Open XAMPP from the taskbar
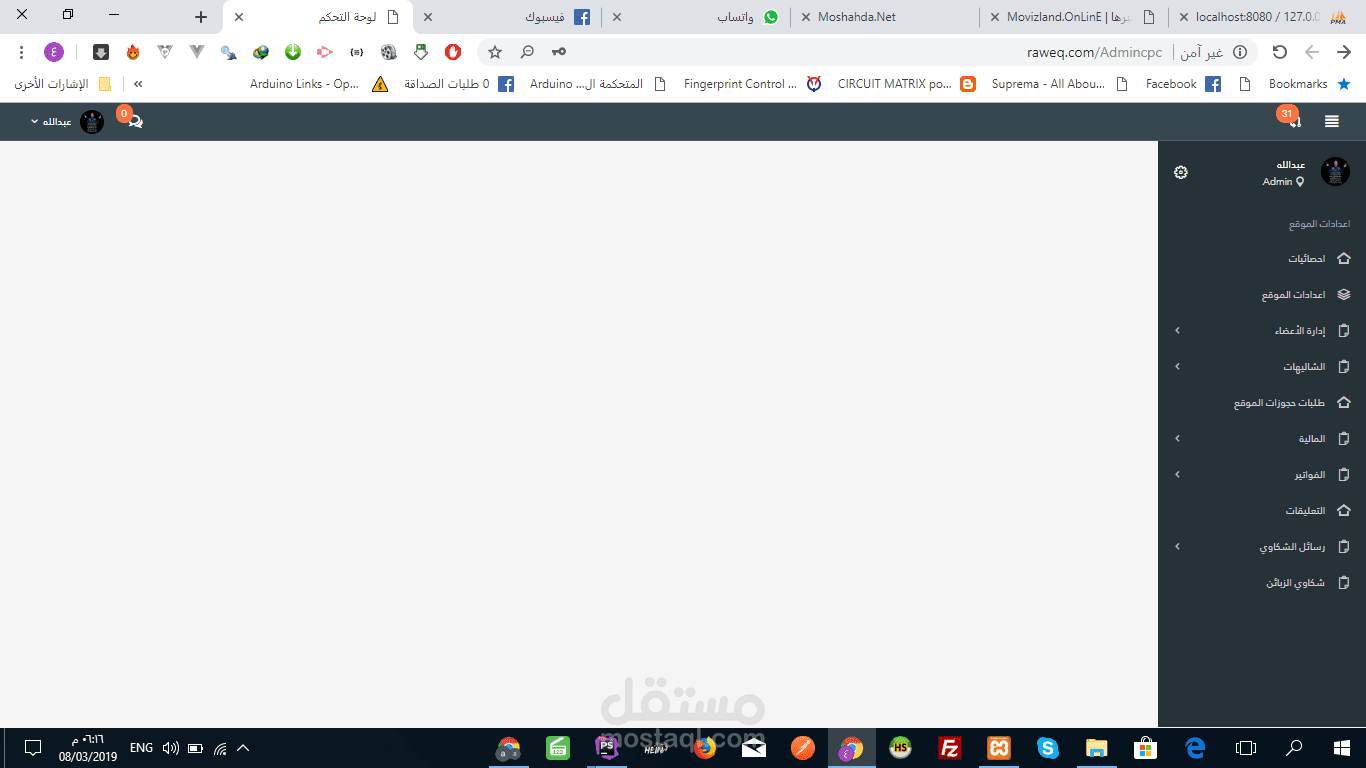The width and height of the screenshot is (1366, 768). click(998, 747)
